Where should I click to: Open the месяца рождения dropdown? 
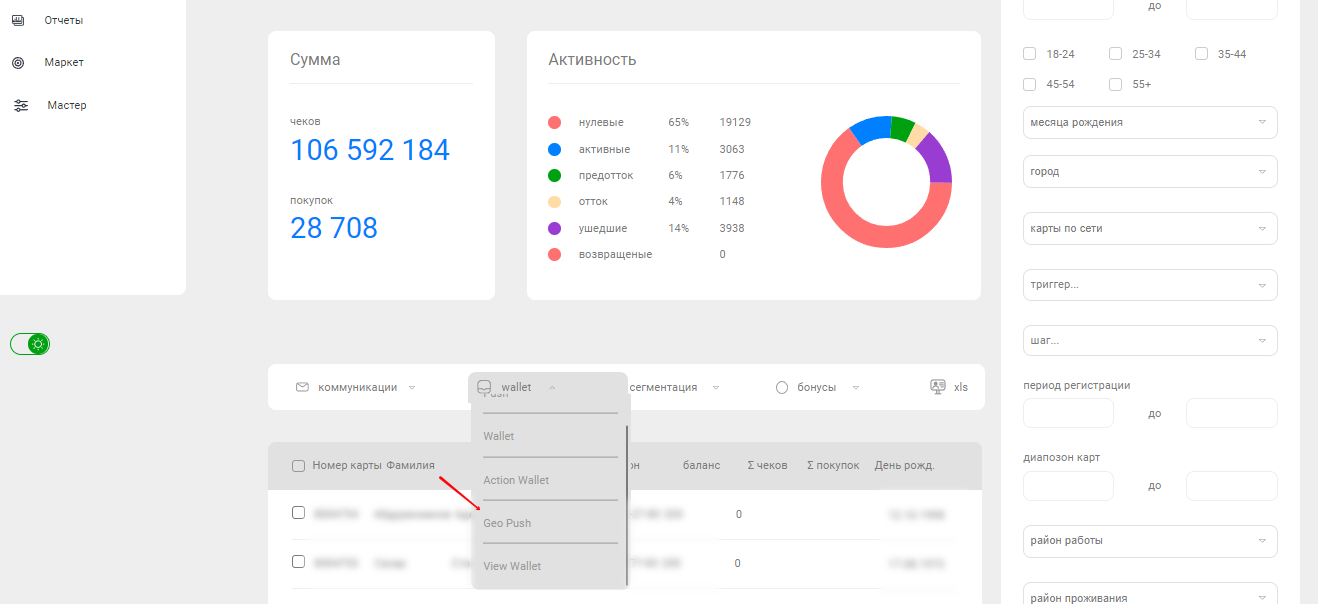coord(1151,122)
